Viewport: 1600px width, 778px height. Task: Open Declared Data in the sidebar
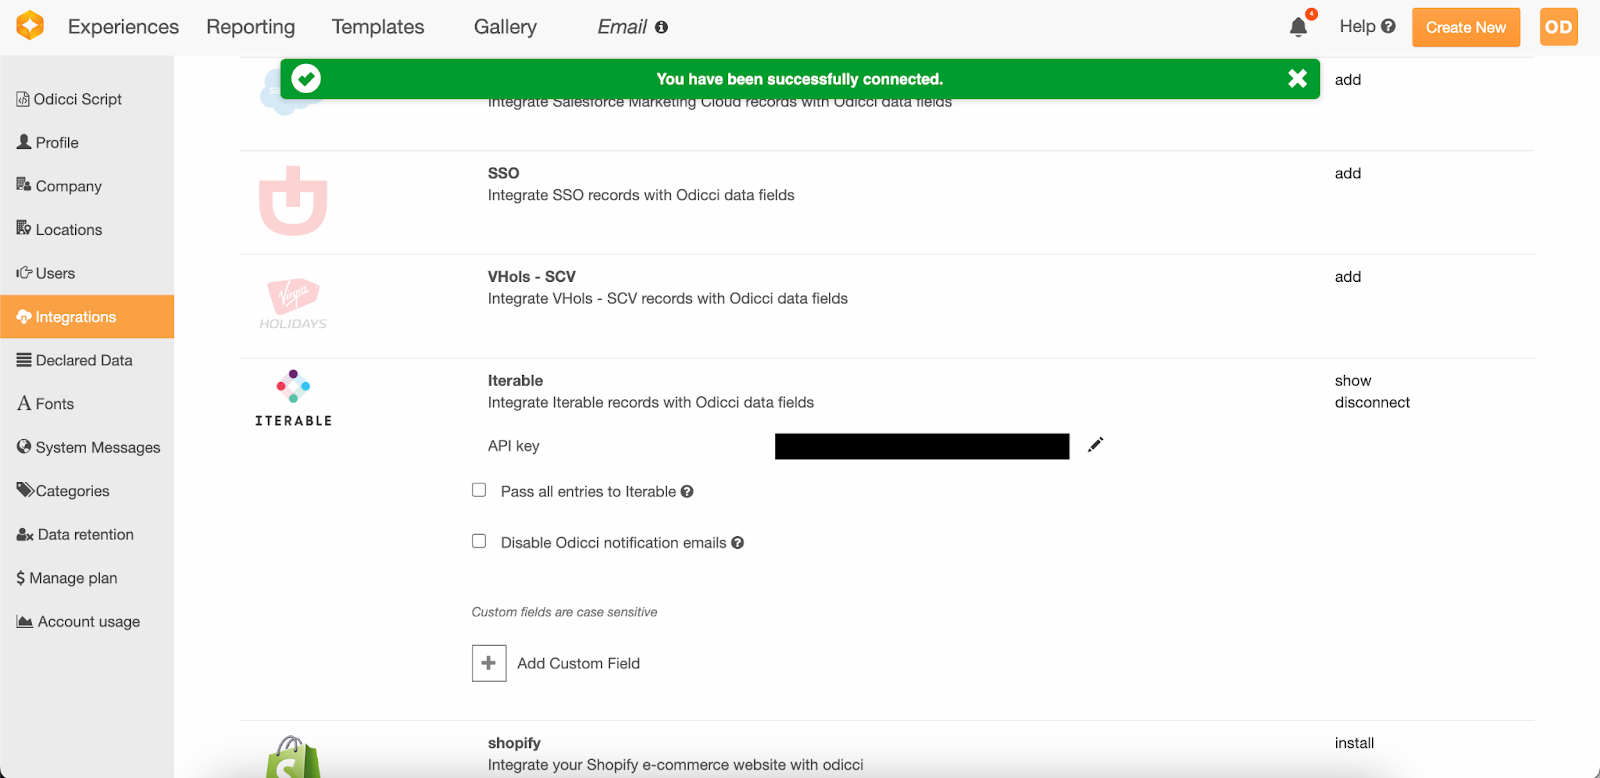pyautogui.click(x=83, y=360)
